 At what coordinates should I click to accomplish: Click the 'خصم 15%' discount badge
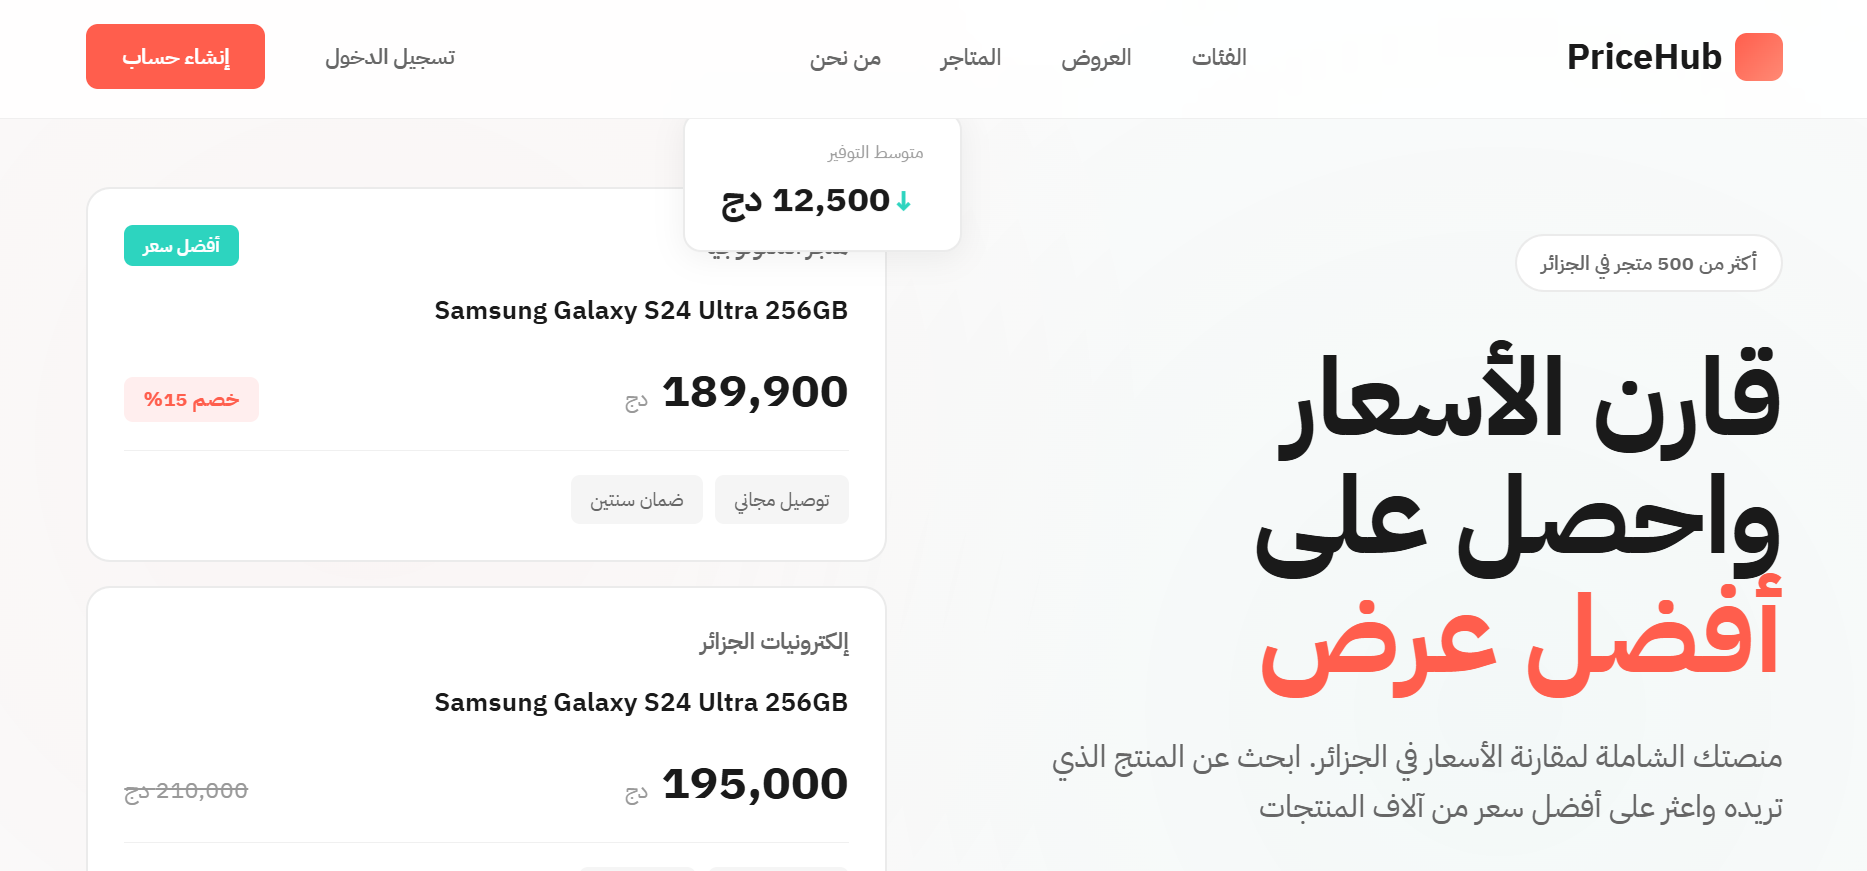tap(191, 399)
